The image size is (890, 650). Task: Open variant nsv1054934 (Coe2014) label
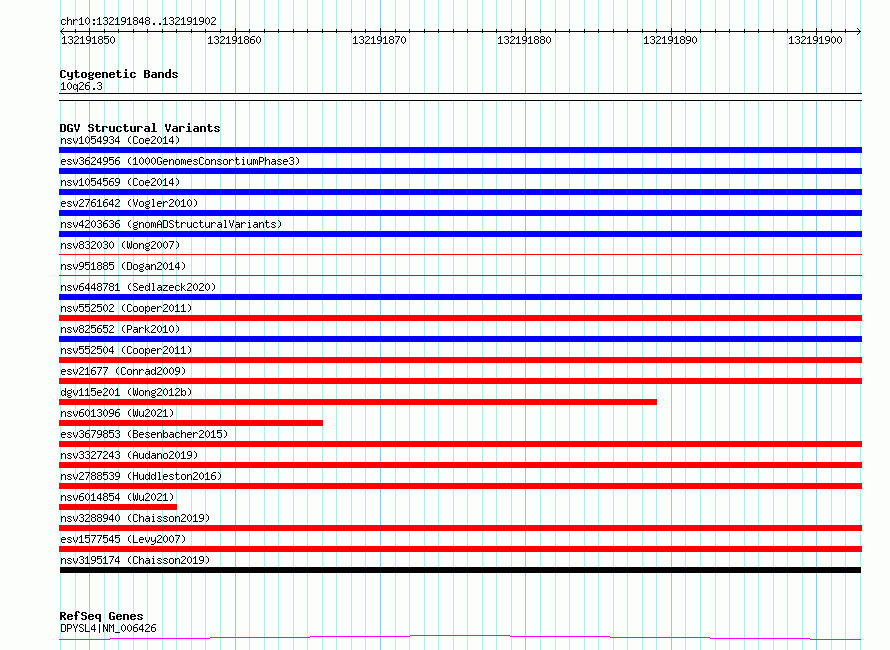coord(120,140)
